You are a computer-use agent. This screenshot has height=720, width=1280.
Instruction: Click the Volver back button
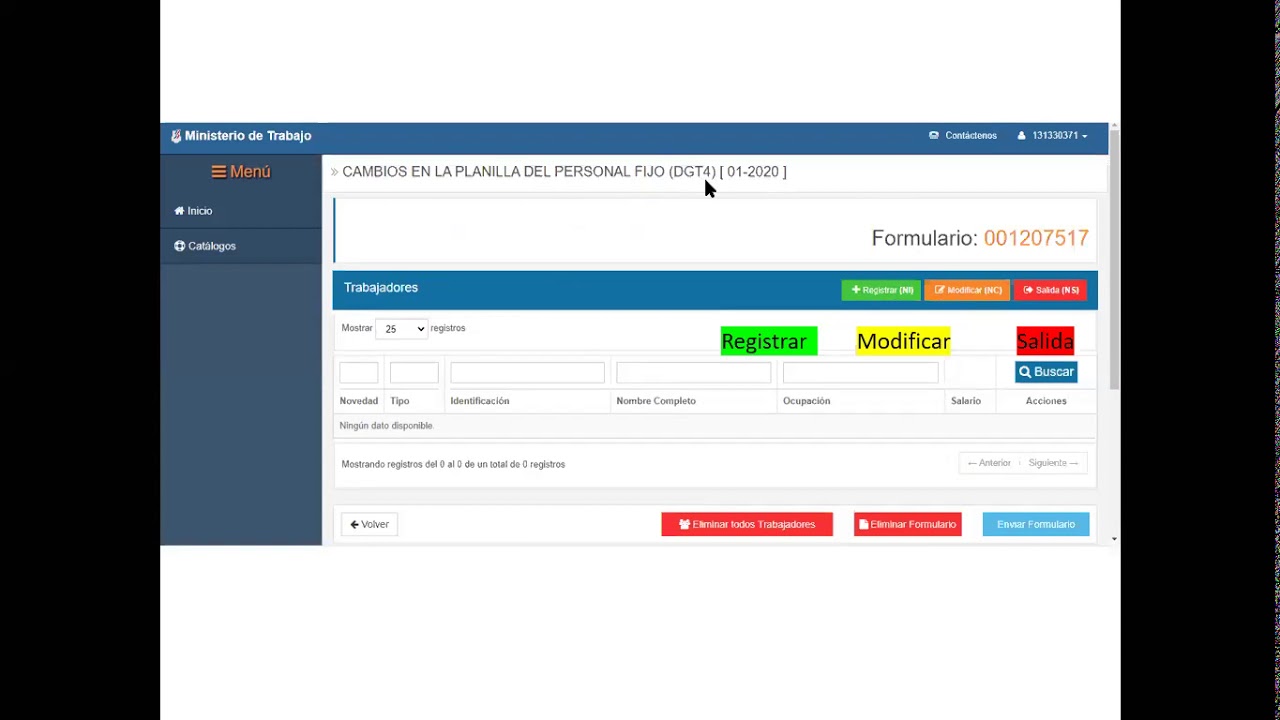click(x=369, y=524)
